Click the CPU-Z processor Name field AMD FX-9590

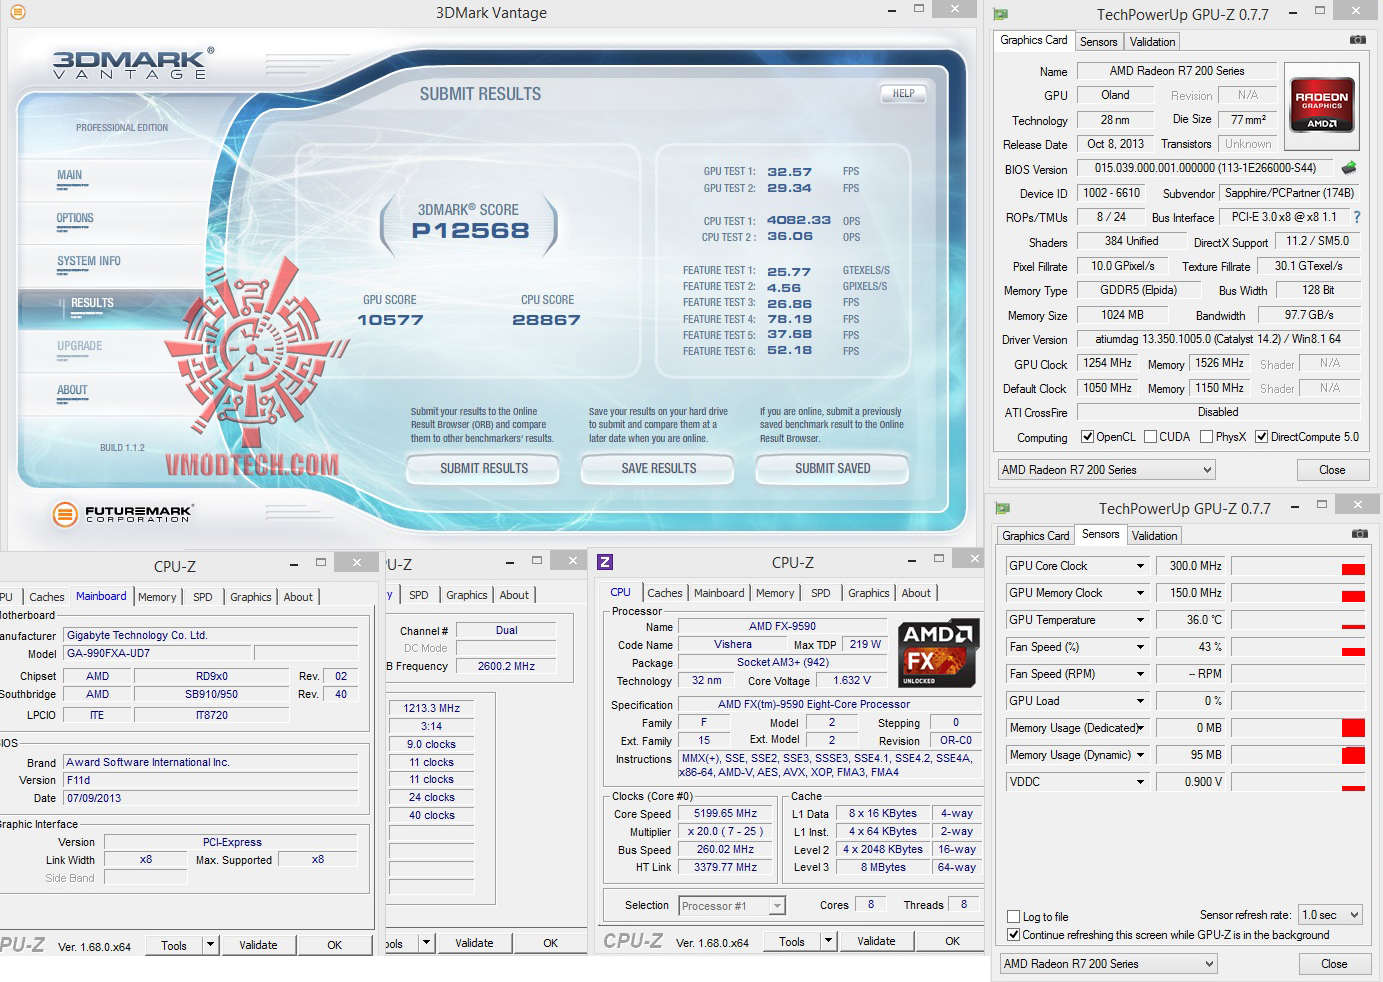pos(782,626)
